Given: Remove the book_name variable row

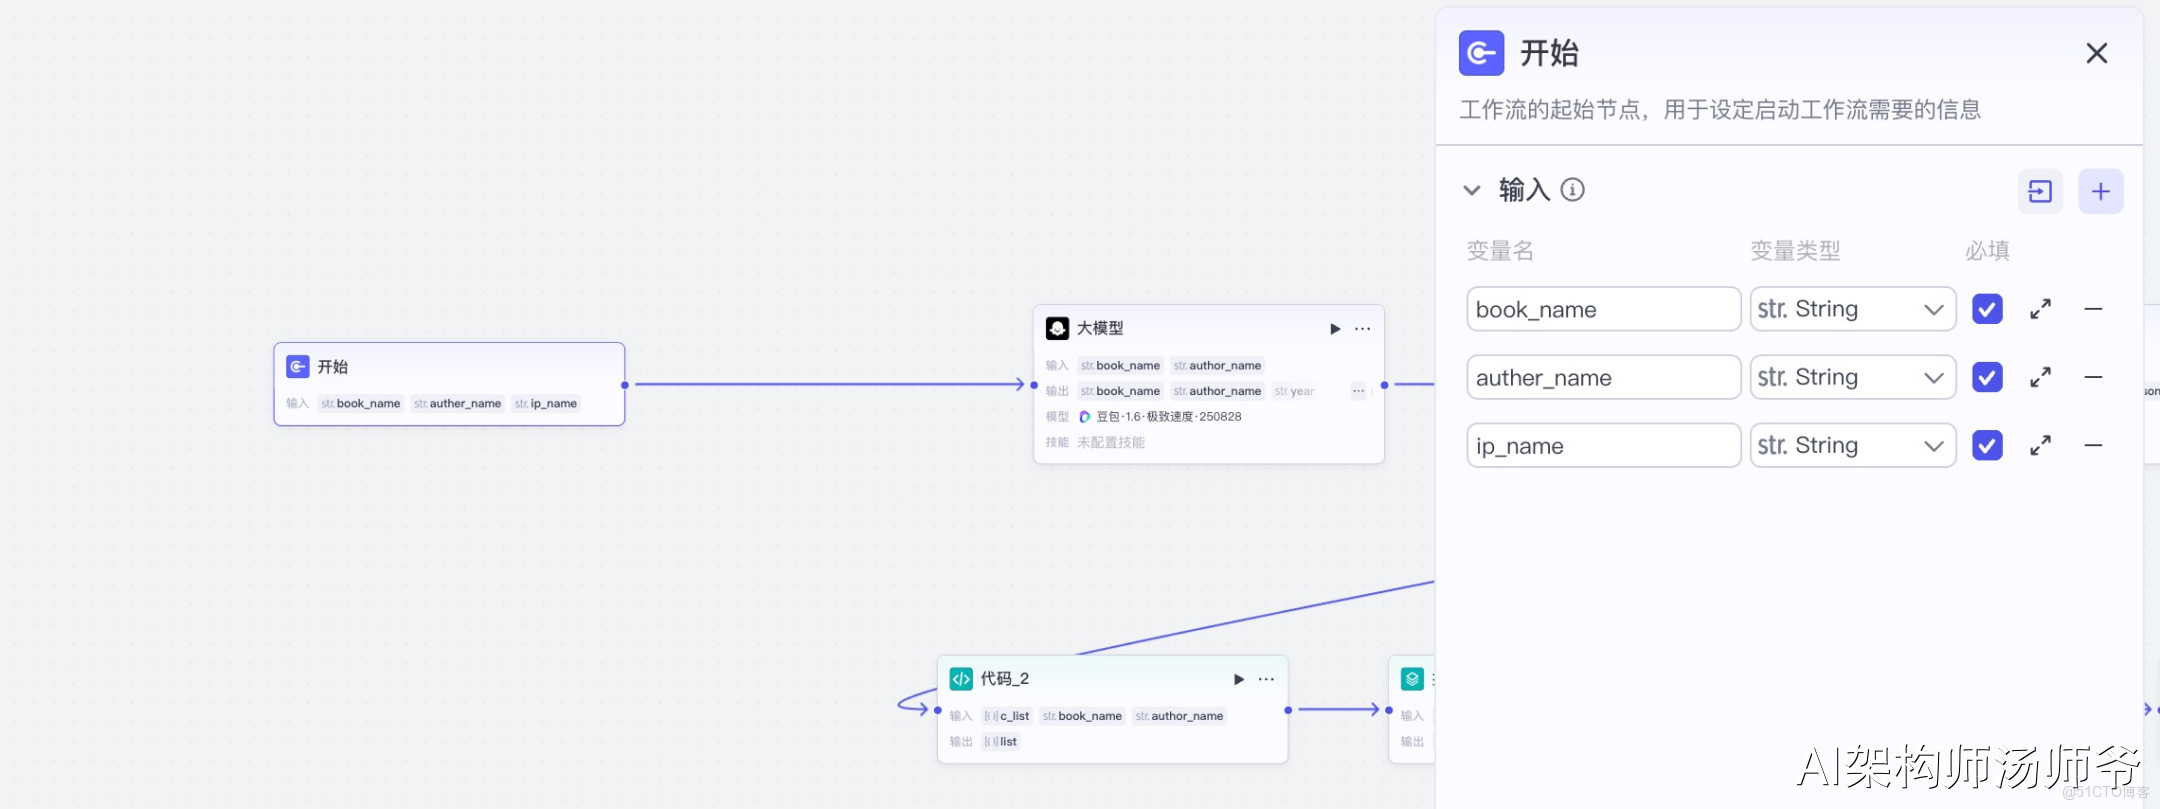Looking at the screenshot, I should pos(2093,309).
